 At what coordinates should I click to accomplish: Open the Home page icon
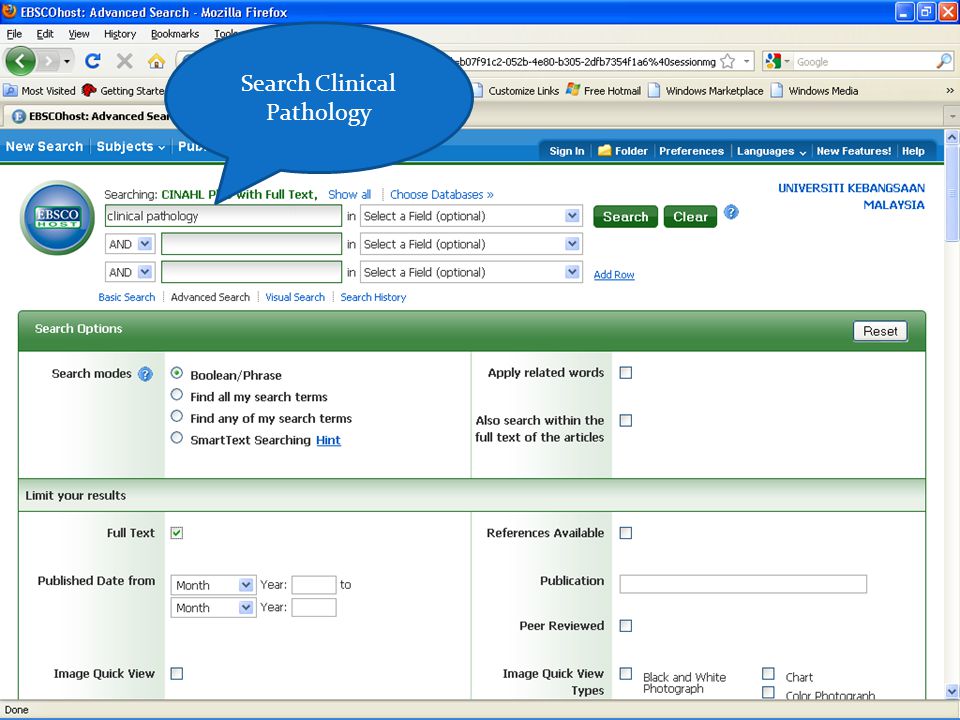click(156, 61)
